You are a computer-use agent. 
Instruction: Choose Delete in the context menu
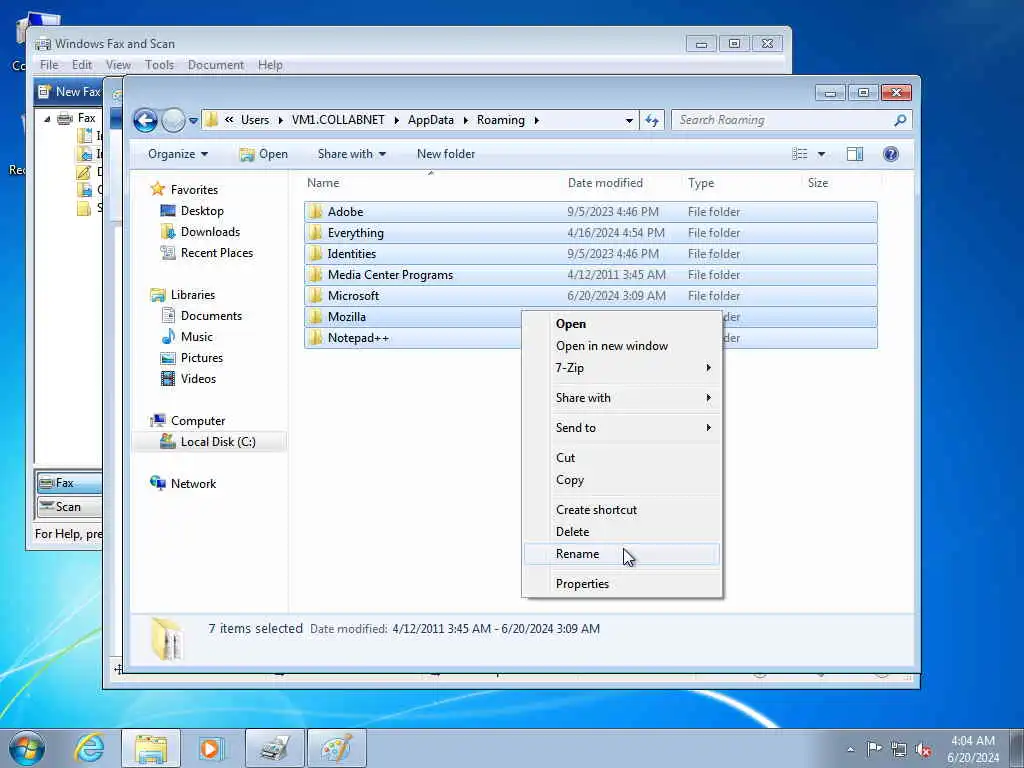(622, 532)
